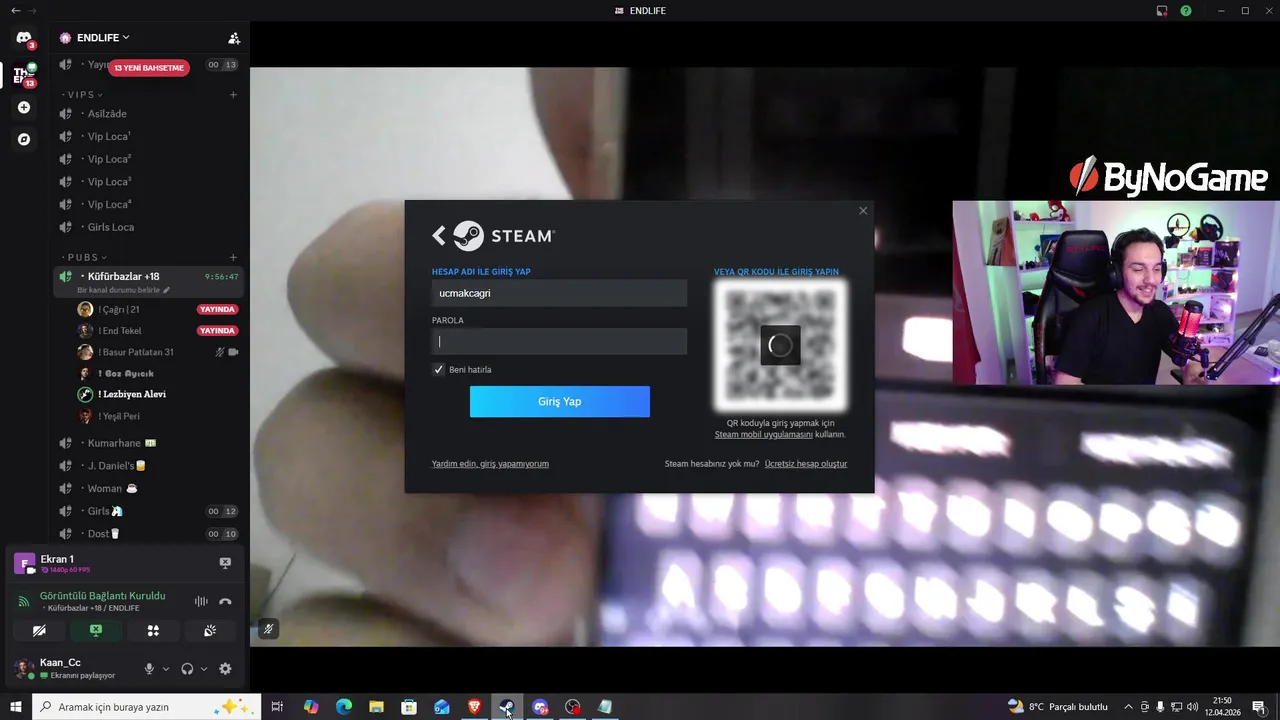1280x720 pixels.
Task: Toggle the green screen share button
Action: (x=96, y=630)
